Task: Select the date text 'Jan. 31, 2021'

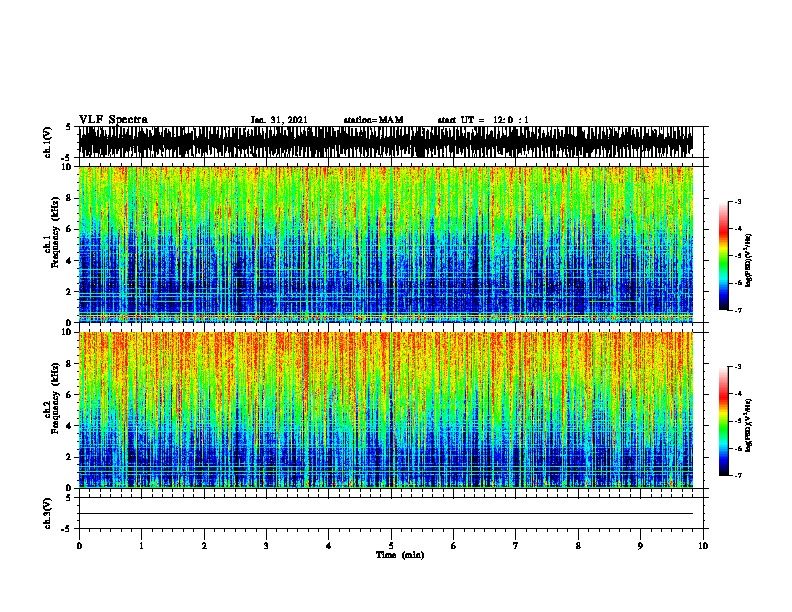Action: point(279,120)
